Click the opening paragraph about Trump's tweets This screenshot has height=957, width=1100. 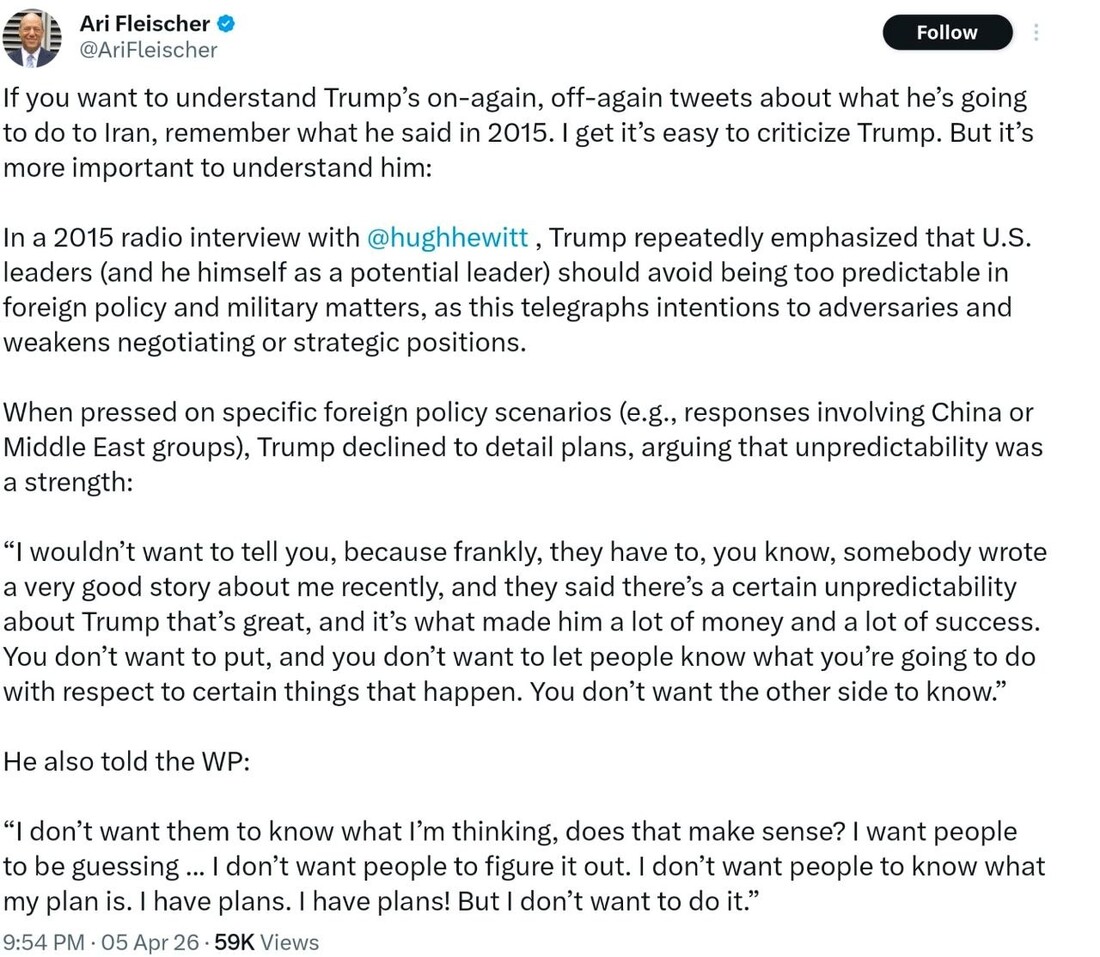pyautogui.click(x=500, y=99)
